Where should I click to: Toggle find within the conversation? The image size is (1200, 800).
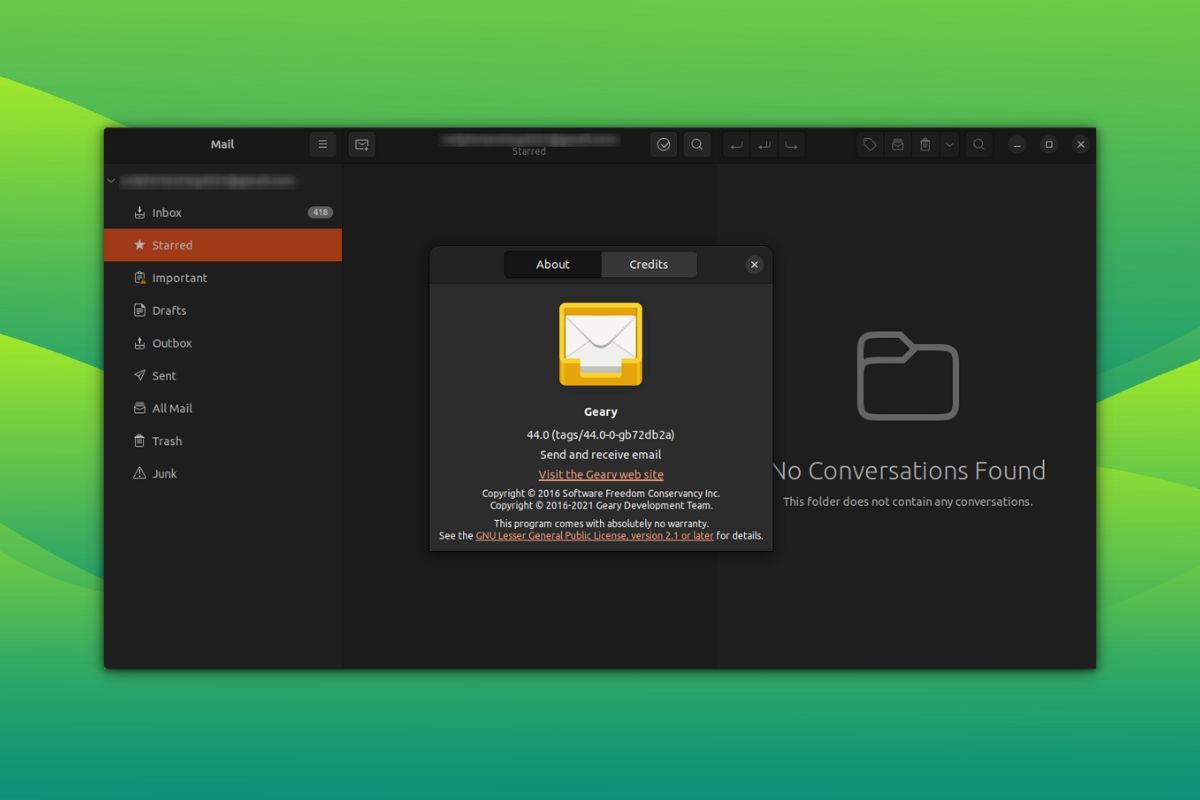(x=978, y=144)
